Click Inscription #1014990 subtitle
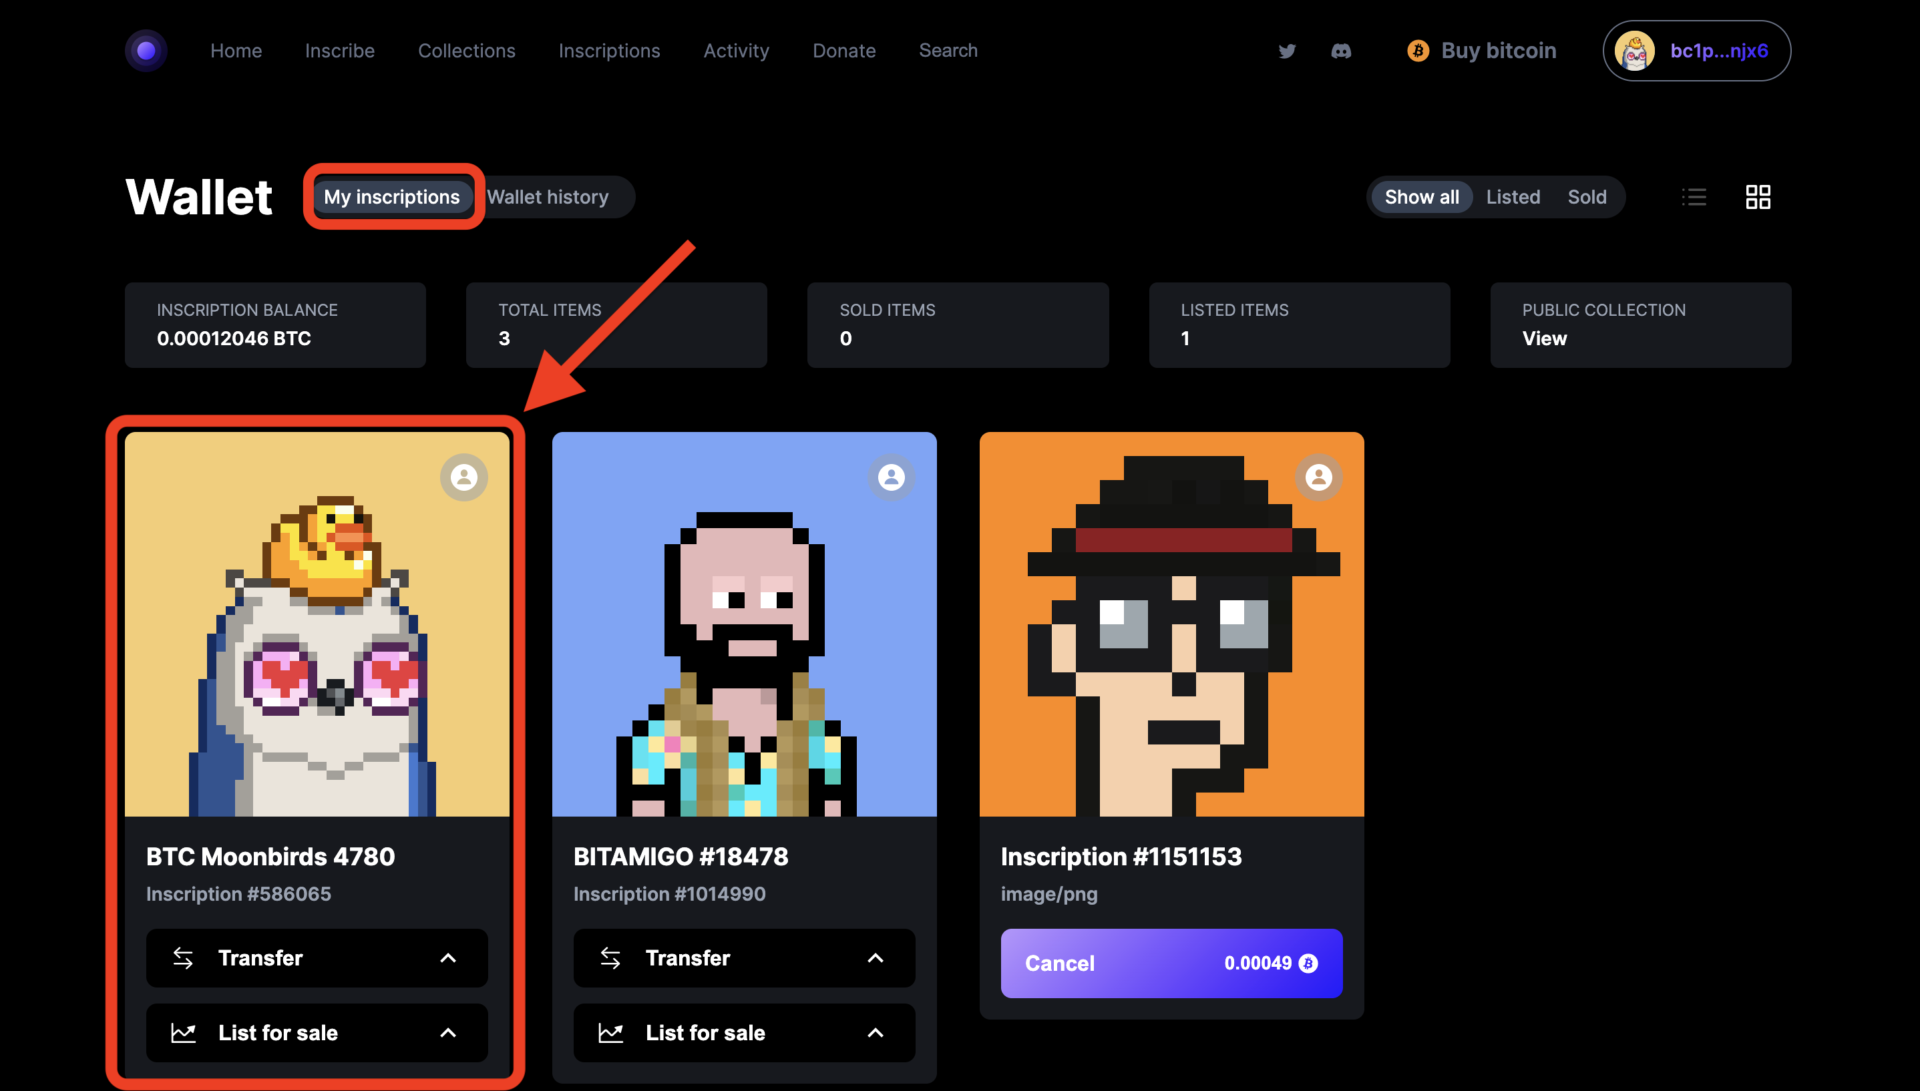Image resolution: width=1920 pixels, height=1091 pixels. (669, 894)
